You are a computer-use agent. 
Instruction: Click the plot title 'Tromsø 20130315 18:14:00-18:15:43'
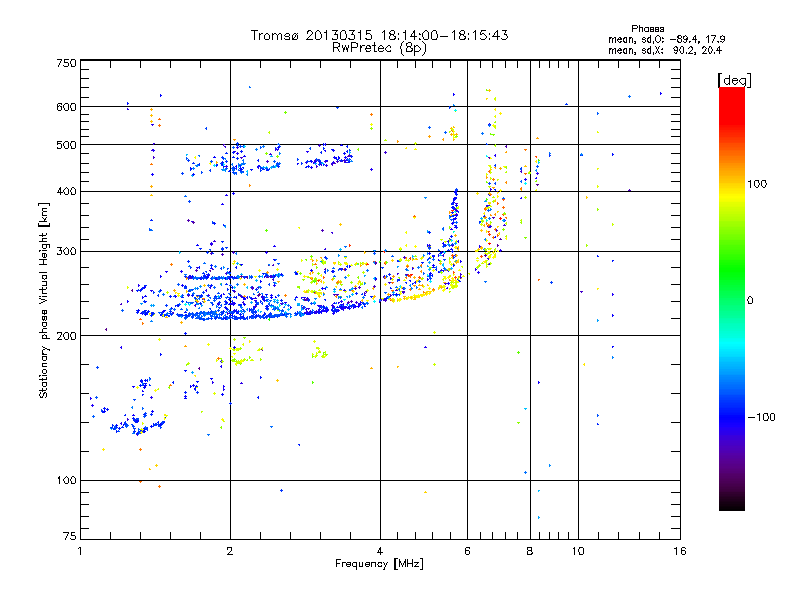tap(379, 35)
